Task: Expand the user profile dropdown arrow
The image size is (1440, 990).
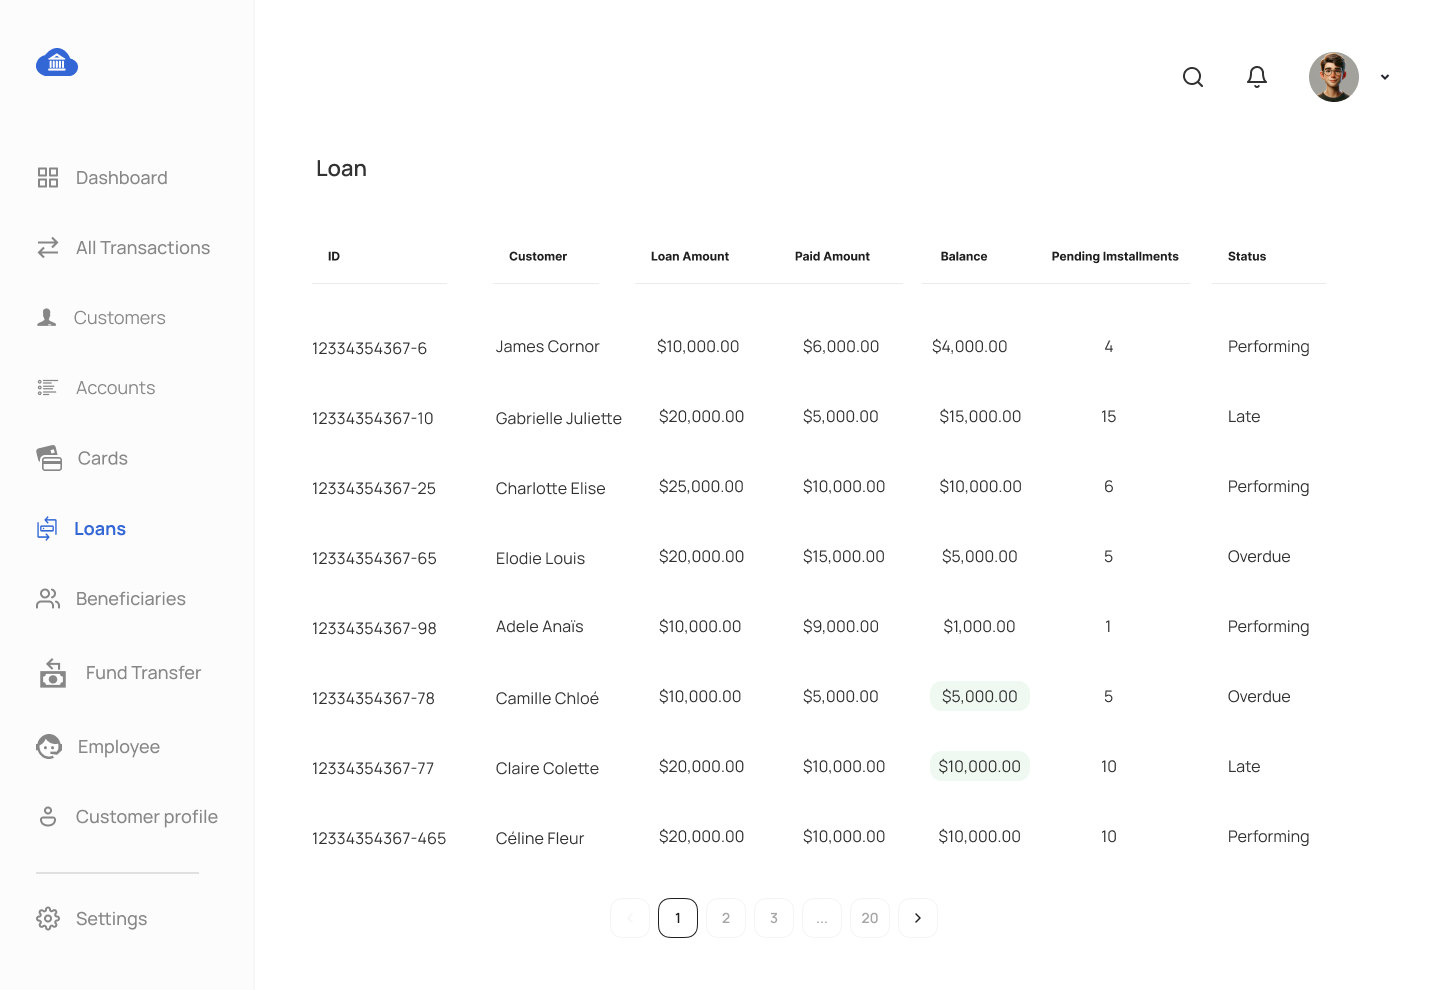Action: (x=1385, y=77)
